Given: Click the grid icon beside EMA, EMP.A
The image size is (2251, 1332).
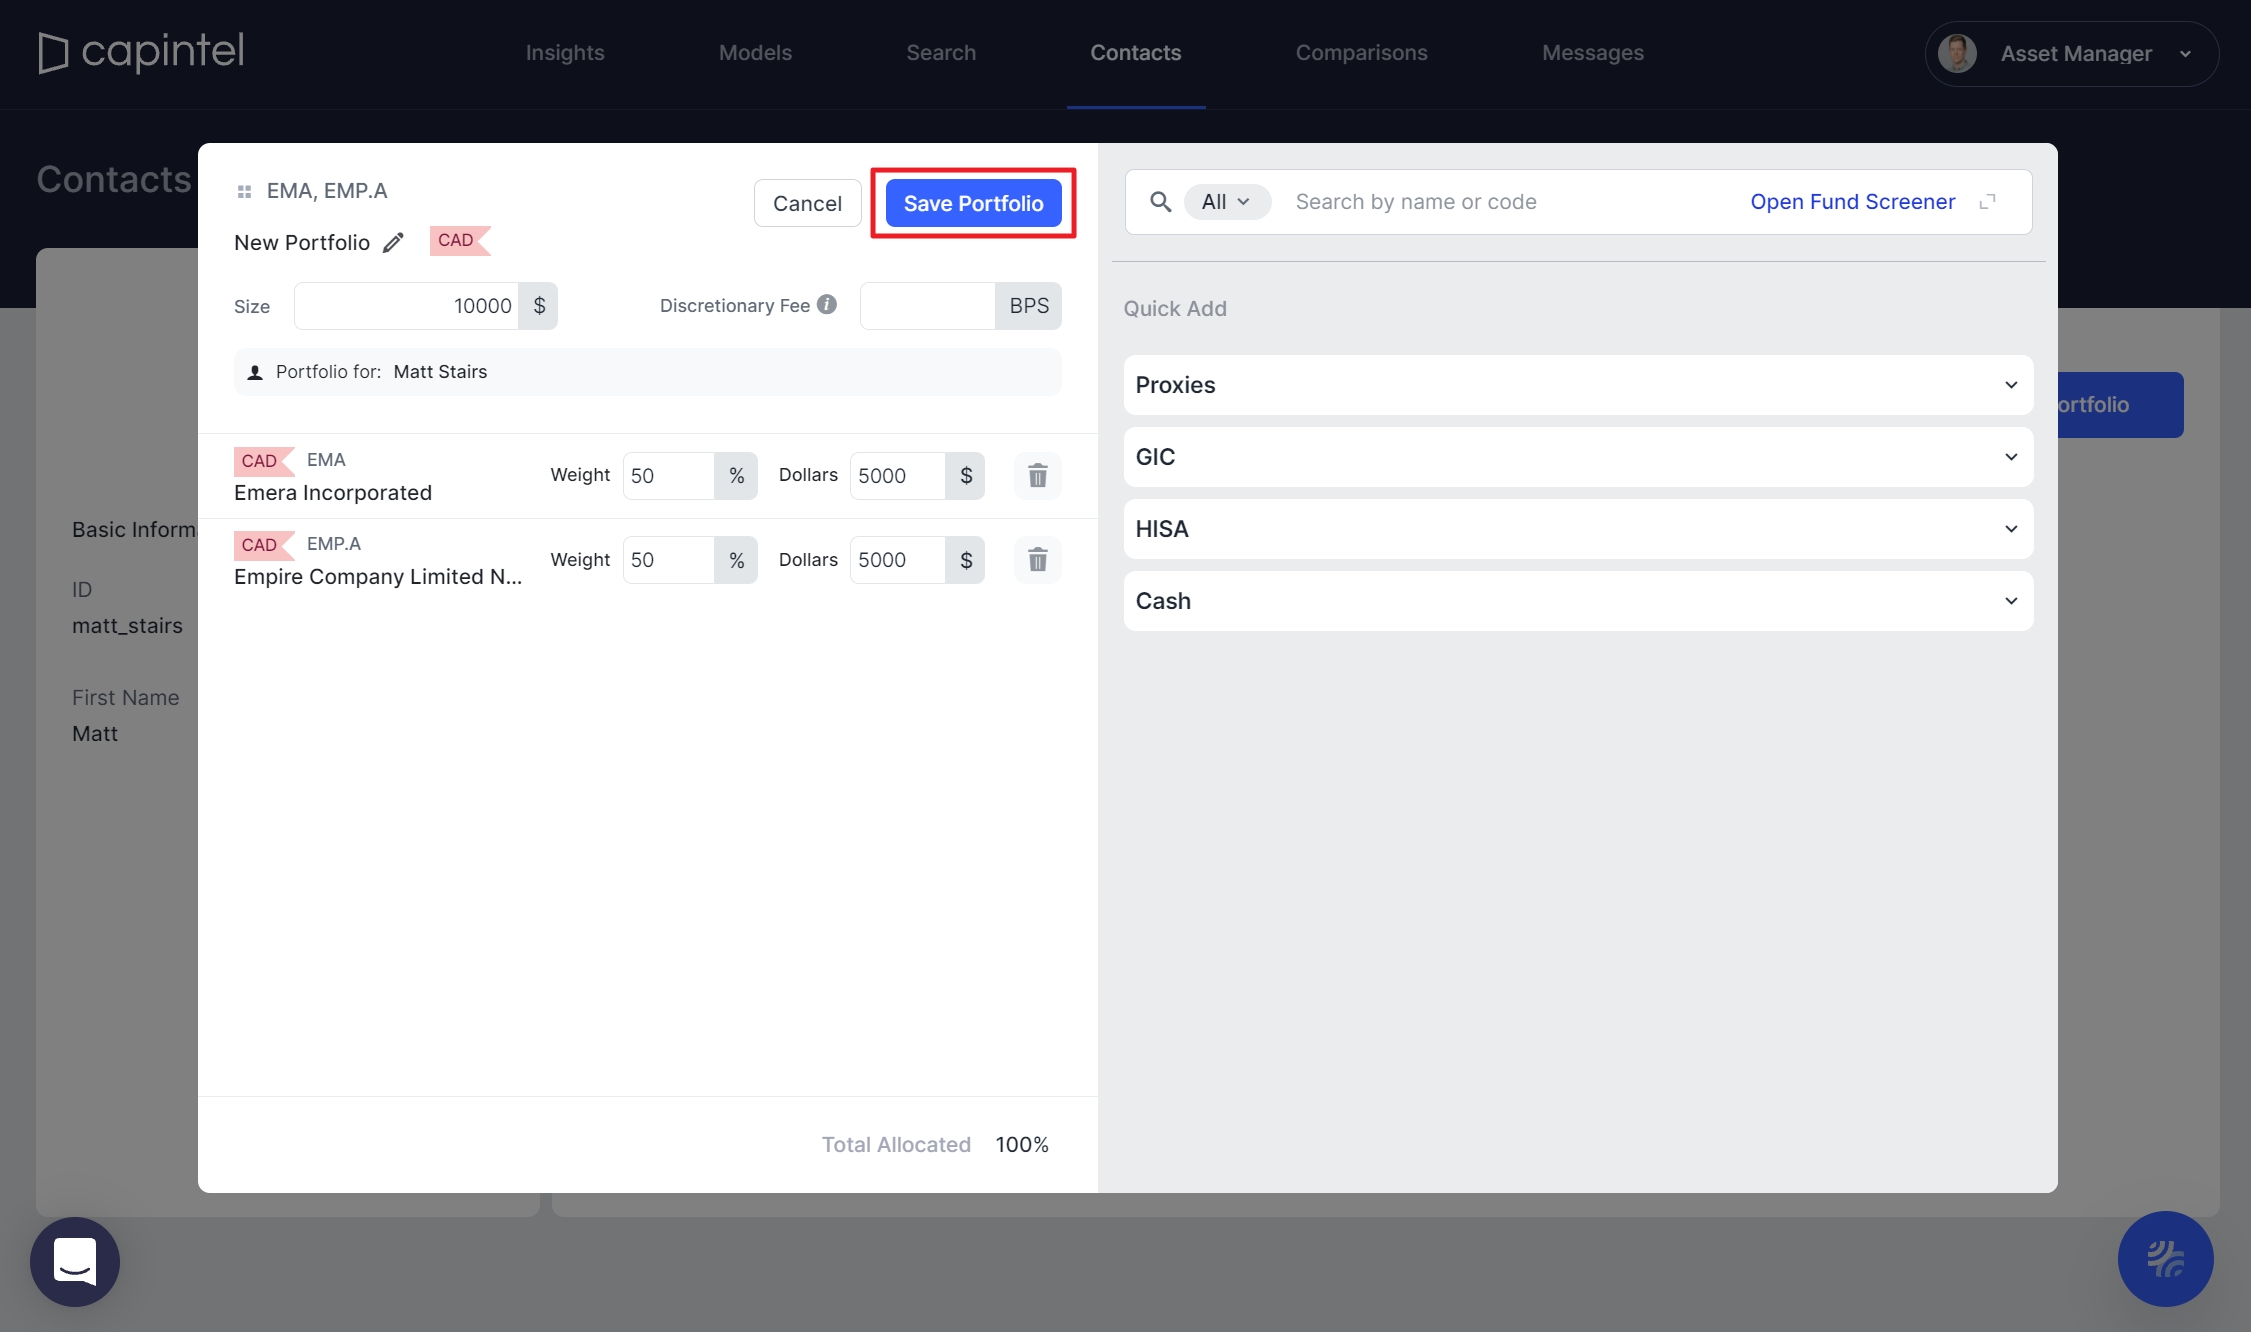Looking at the screenshot, I should [x=244, y=191].
